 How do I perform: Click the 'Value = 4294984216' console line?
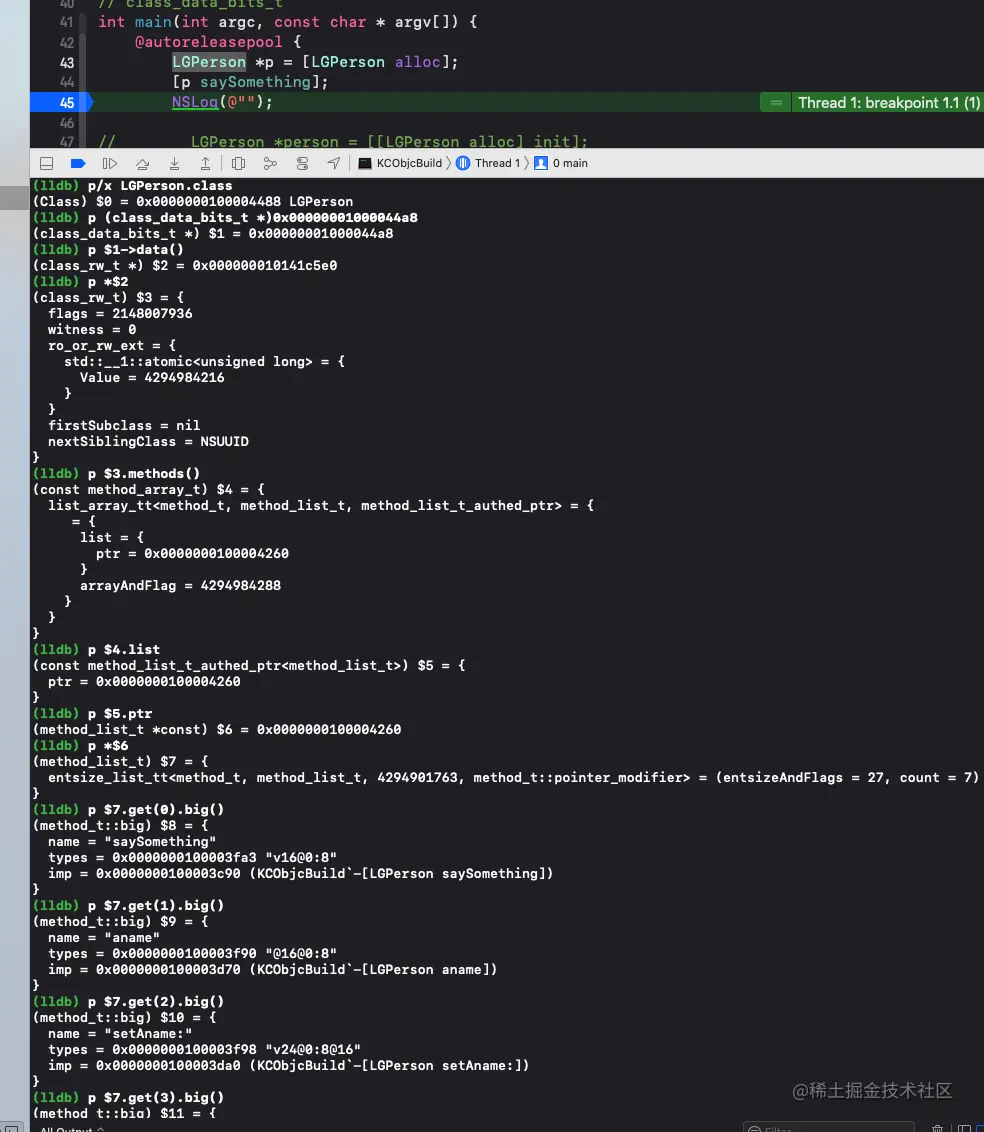(152, 378)
